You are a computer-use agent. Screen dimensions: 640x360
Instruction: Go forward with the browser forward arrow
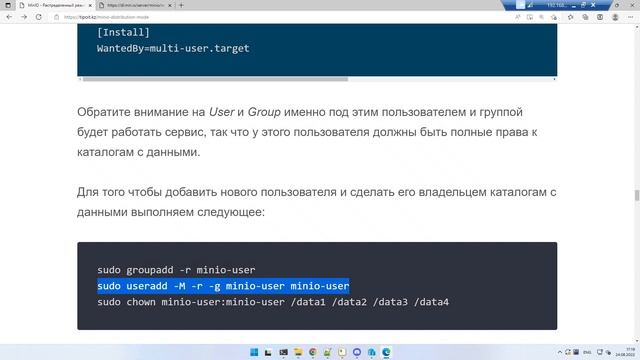[x=24, y=17]
